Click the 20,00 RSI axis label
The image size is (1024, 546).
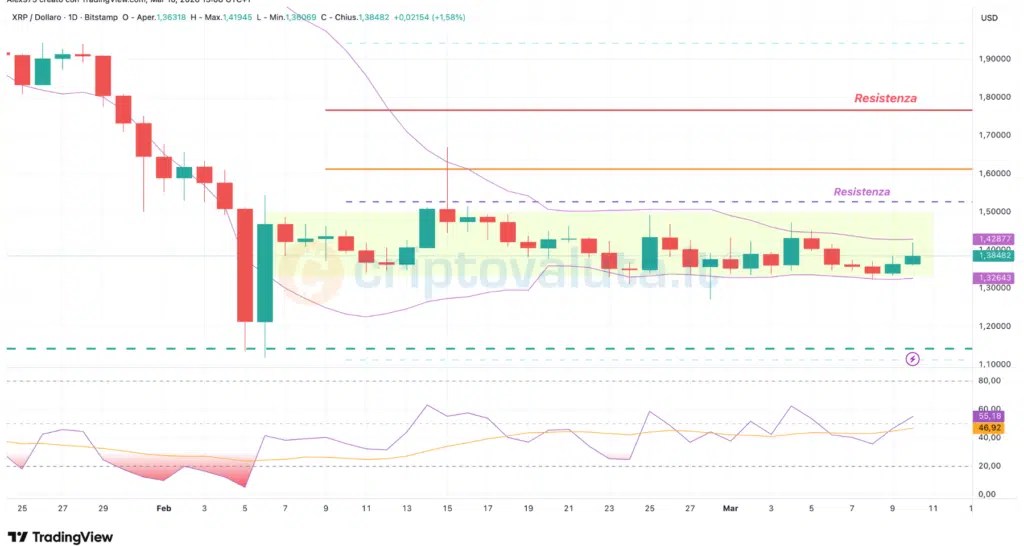989,466
